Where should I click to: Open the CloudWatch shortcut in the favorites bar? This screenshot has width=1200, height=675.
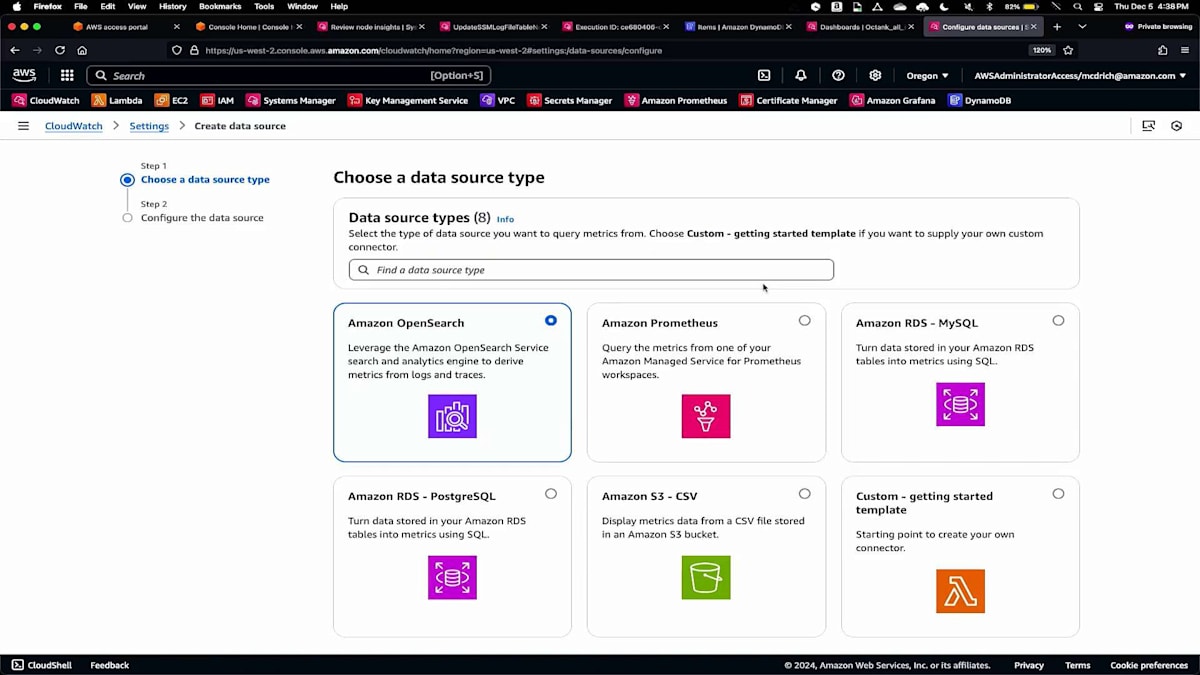tap(46, 100)
